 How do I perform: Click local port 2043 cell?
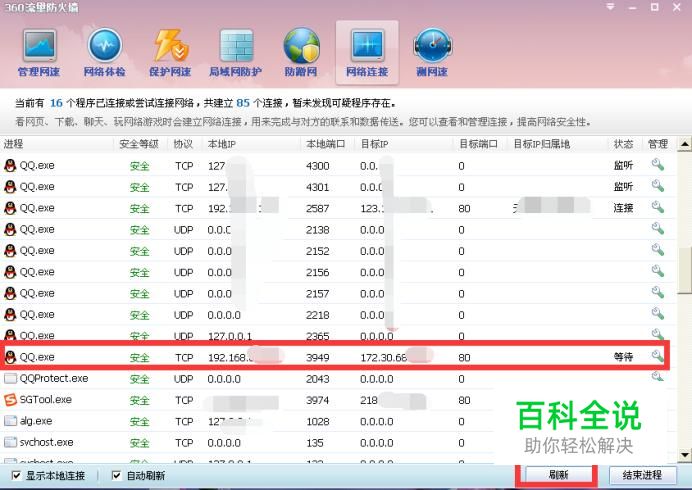pyautogui.click(x=318, y=379)
